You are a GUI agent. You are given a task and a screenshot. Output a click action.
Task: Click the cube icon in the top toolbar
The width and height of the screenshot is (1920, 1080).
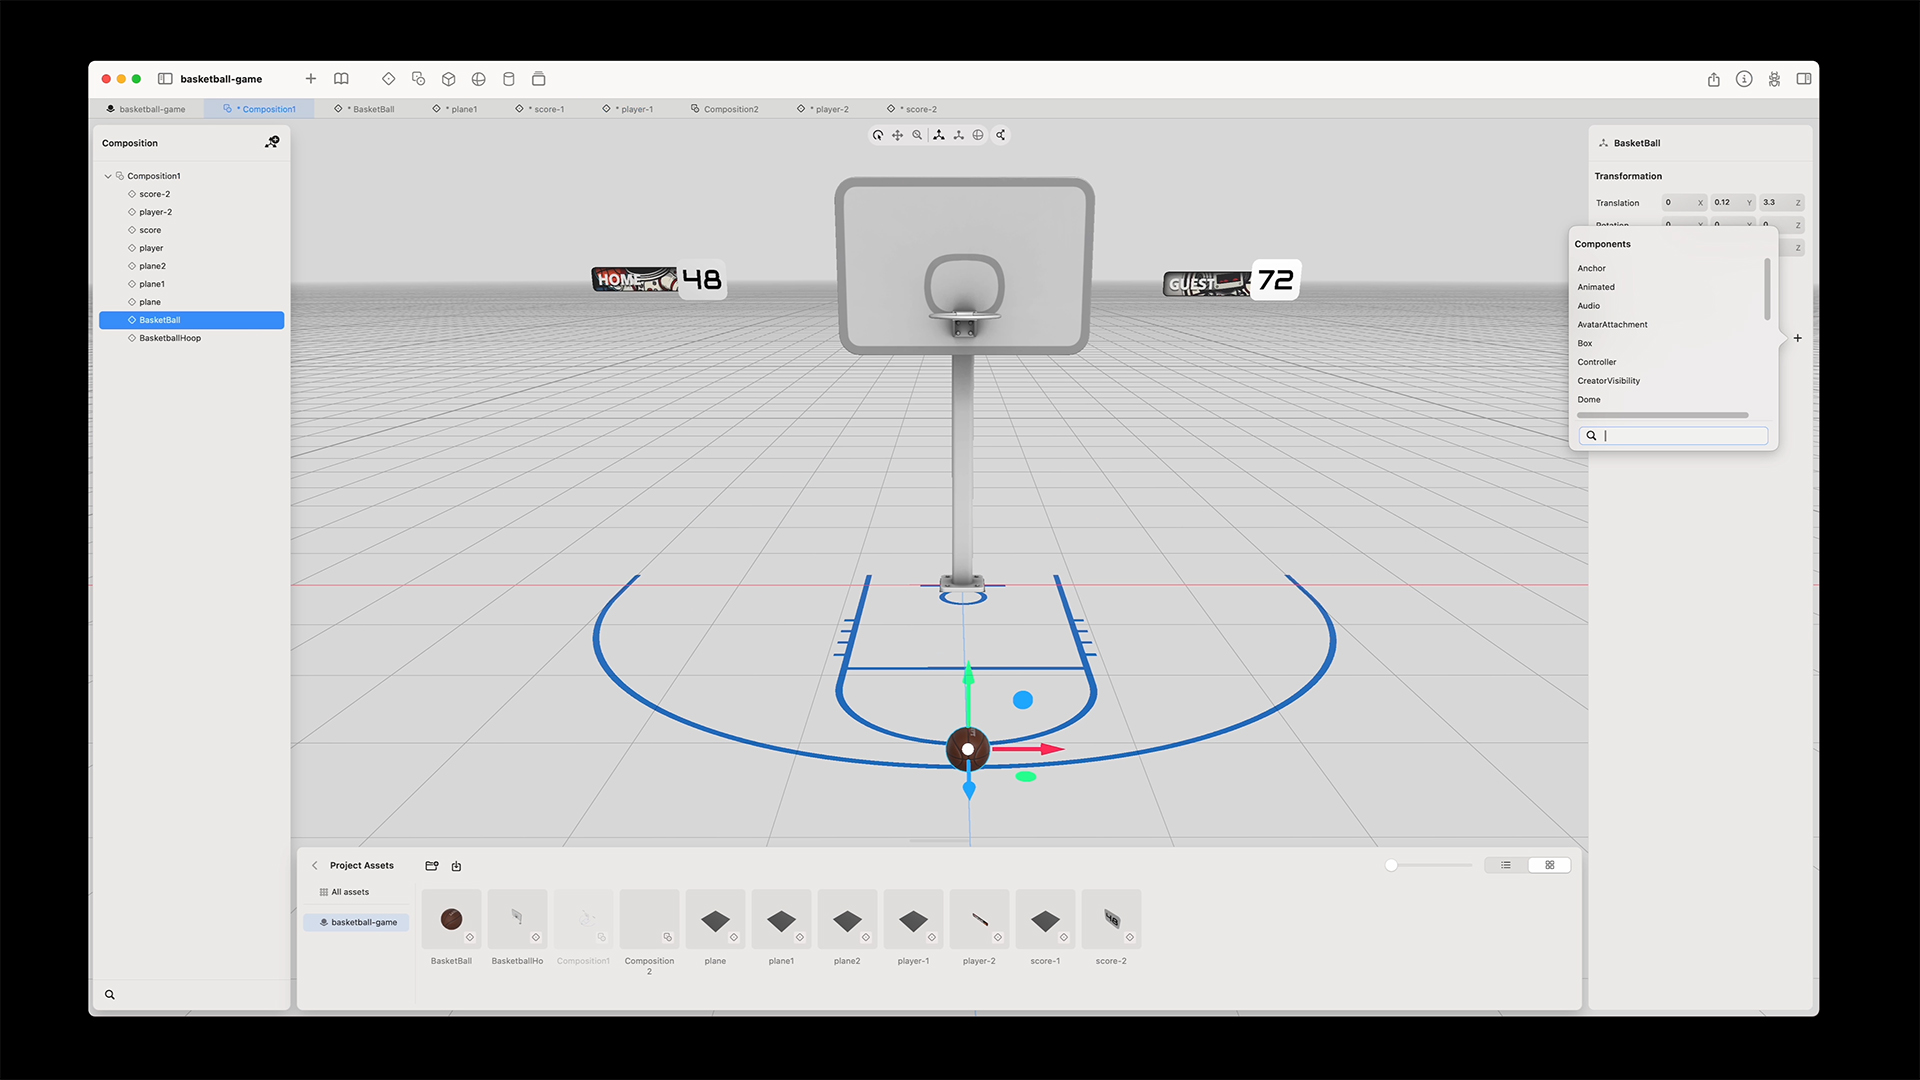(x=449, y=79)
